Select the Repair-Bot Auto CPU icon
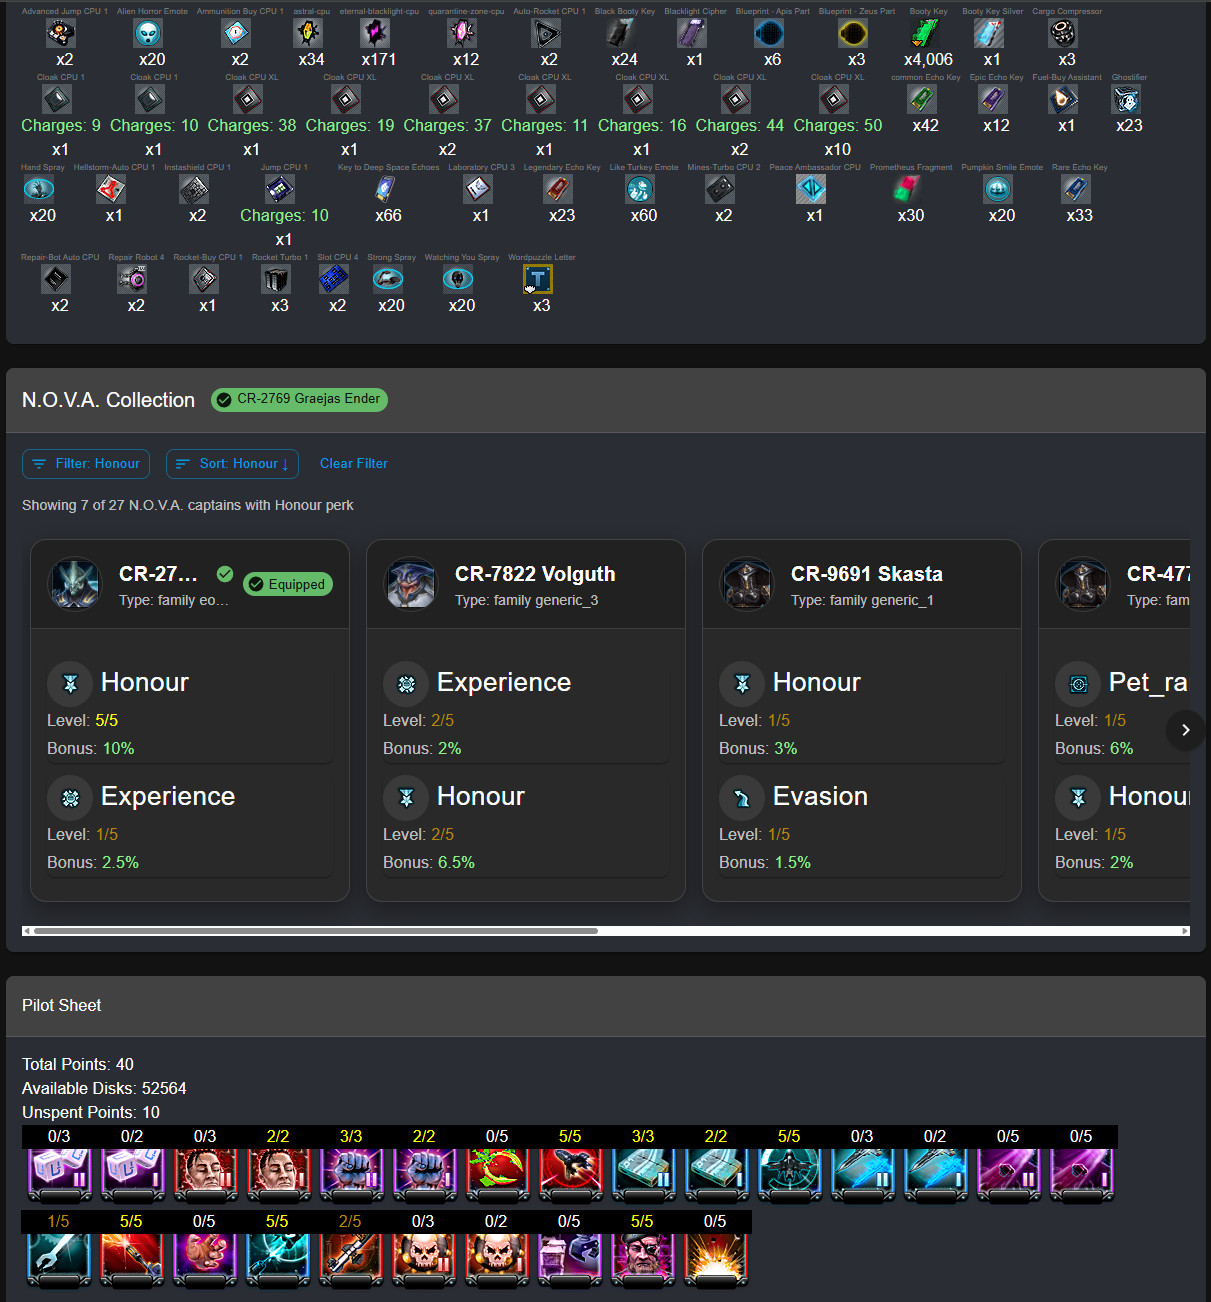The image size is (1211, 1302). point(56,280)
